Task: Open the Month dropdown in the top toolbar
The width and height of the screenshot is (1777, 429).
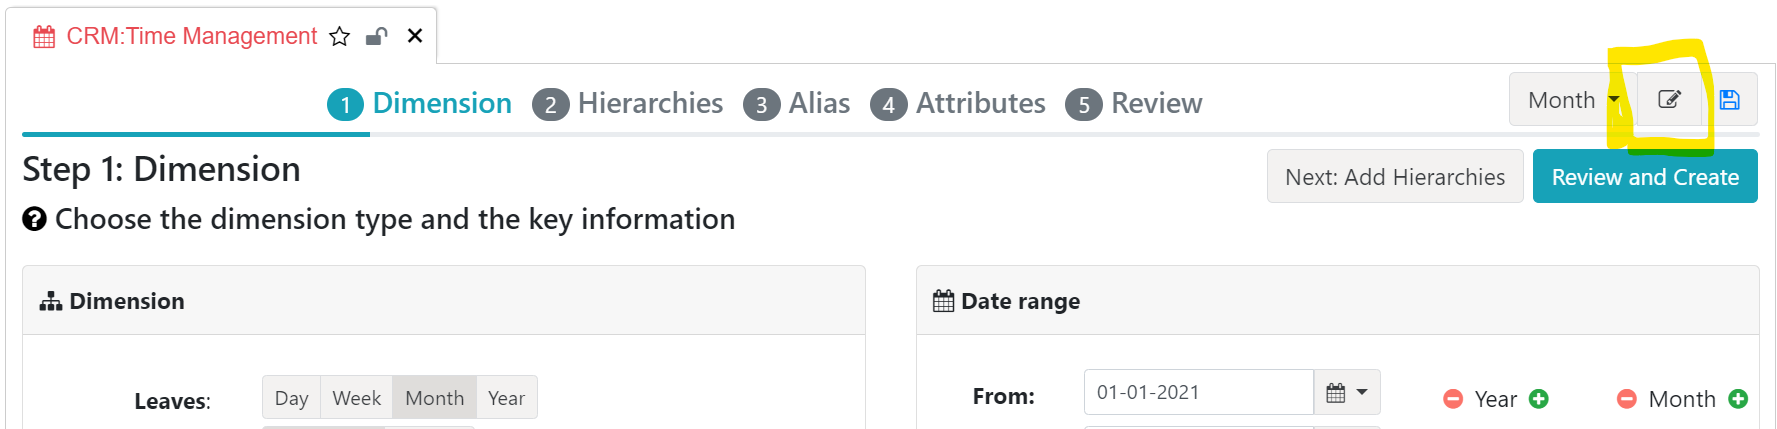Action: [1573, 99]
